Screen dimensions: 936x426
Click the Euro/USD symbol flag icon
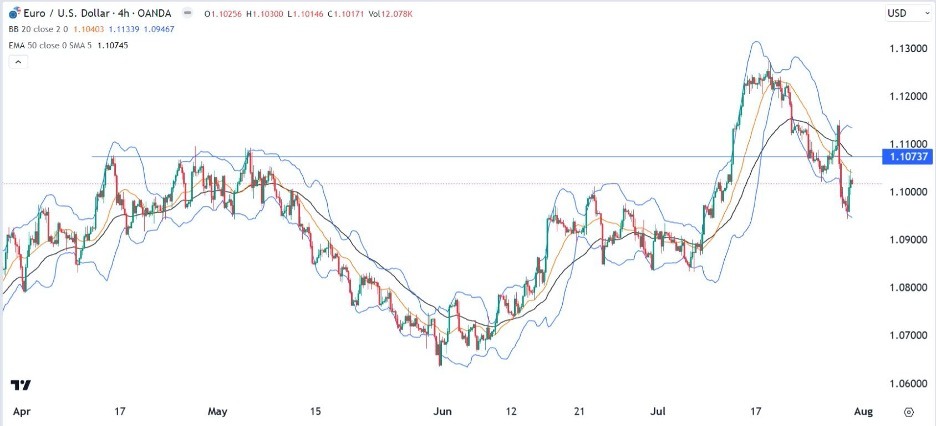point(12,14)
